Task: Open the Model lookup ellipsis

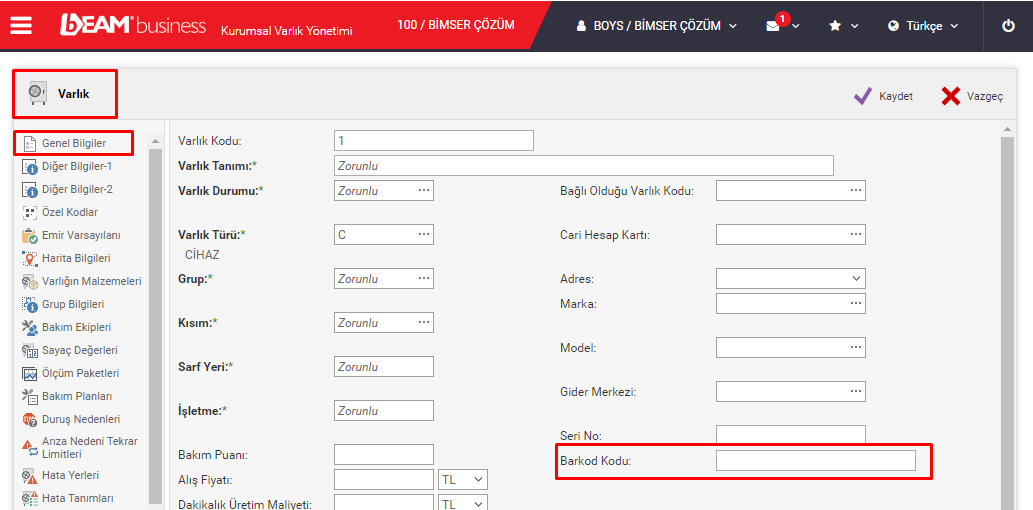Action: point(855,347)
